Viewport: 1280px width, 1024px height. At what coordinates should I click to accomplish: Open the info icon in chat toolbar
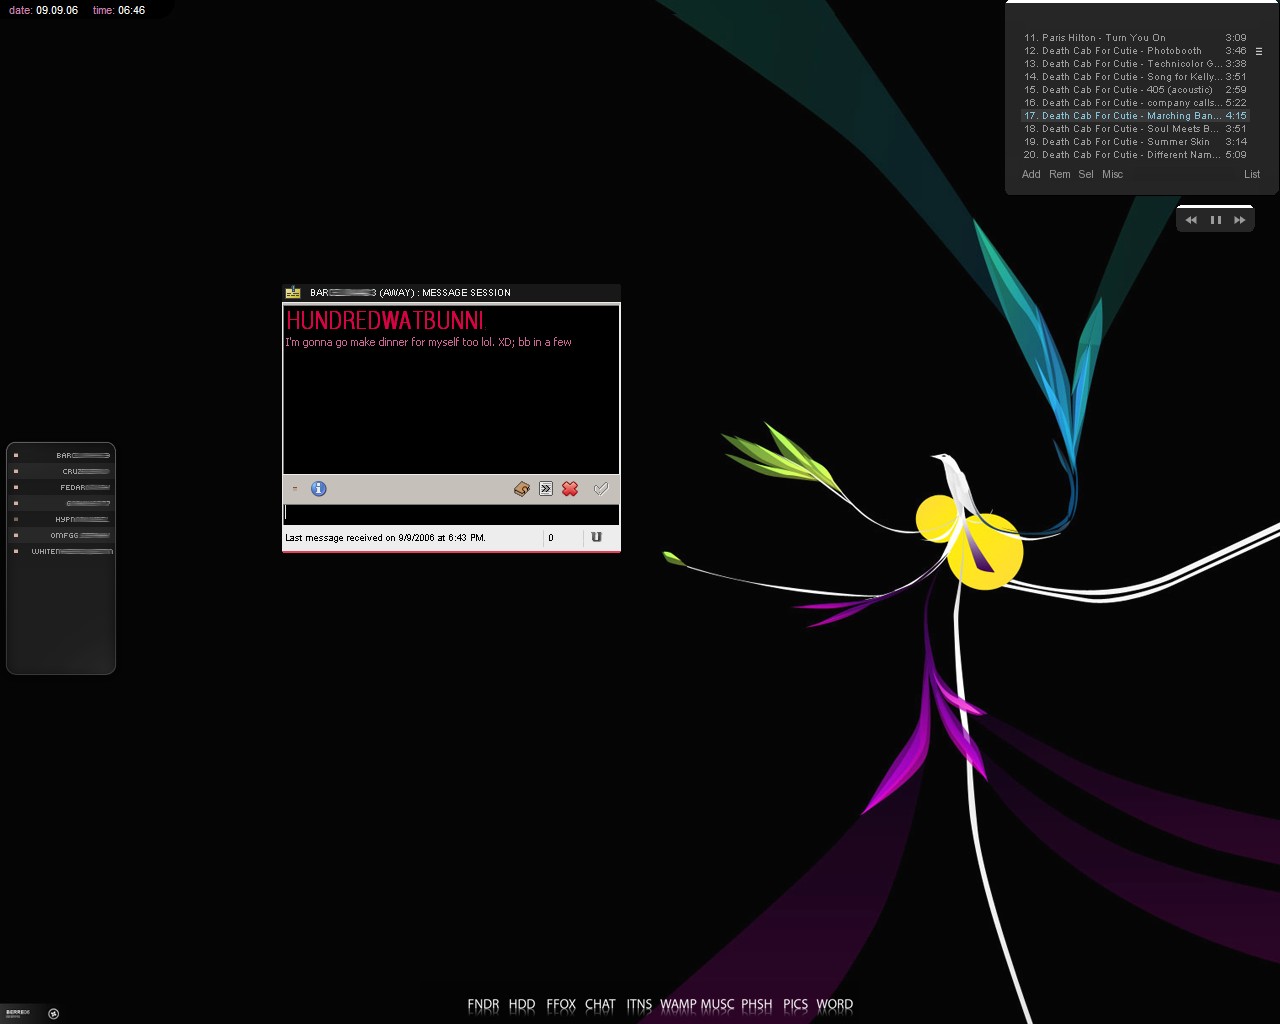pos(318,489)
